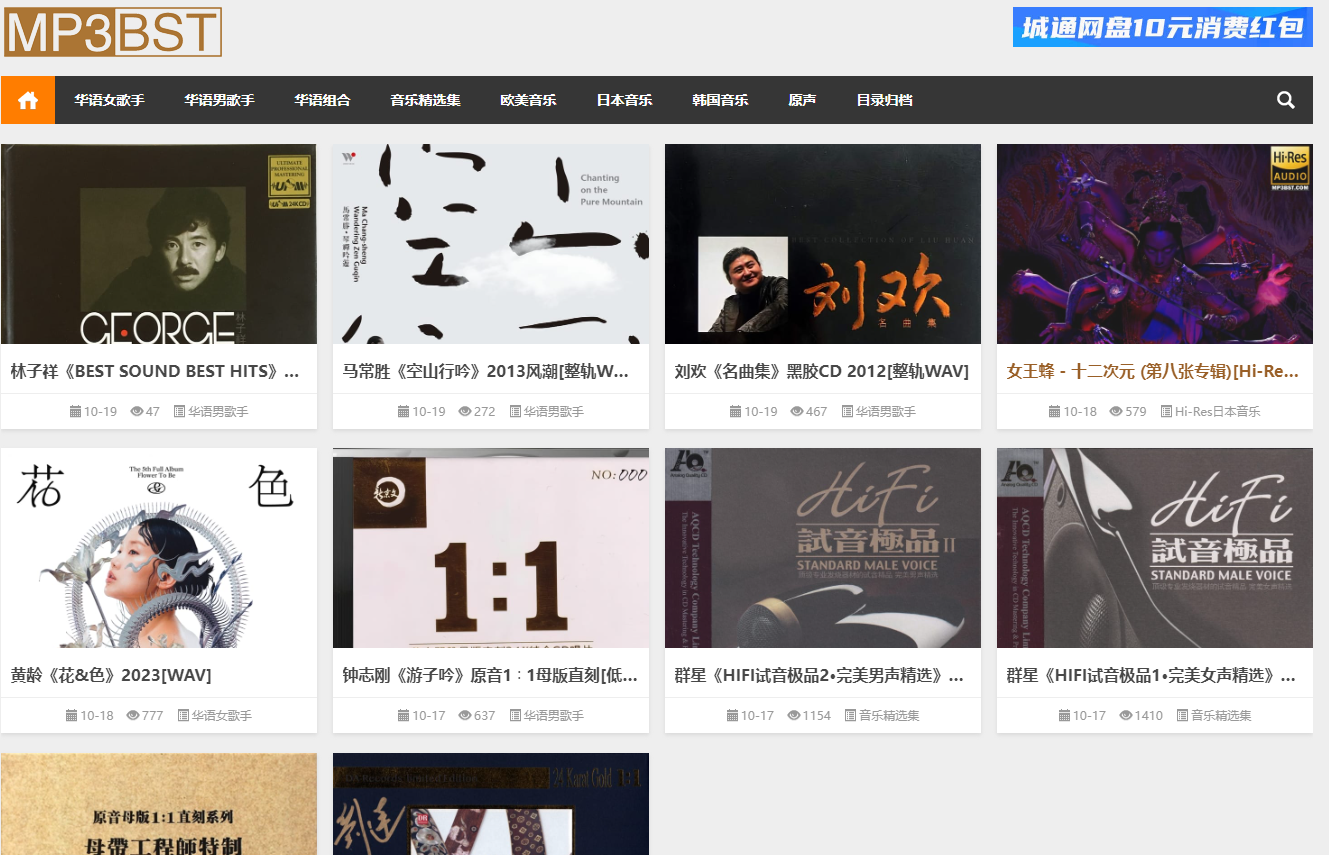Click 刘欢 名曲集 album cover

tap(823, 244)
